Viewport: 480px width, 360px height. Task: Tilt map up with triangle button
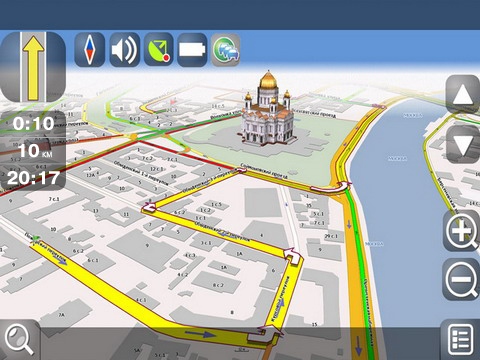click(x=463, y=94)
